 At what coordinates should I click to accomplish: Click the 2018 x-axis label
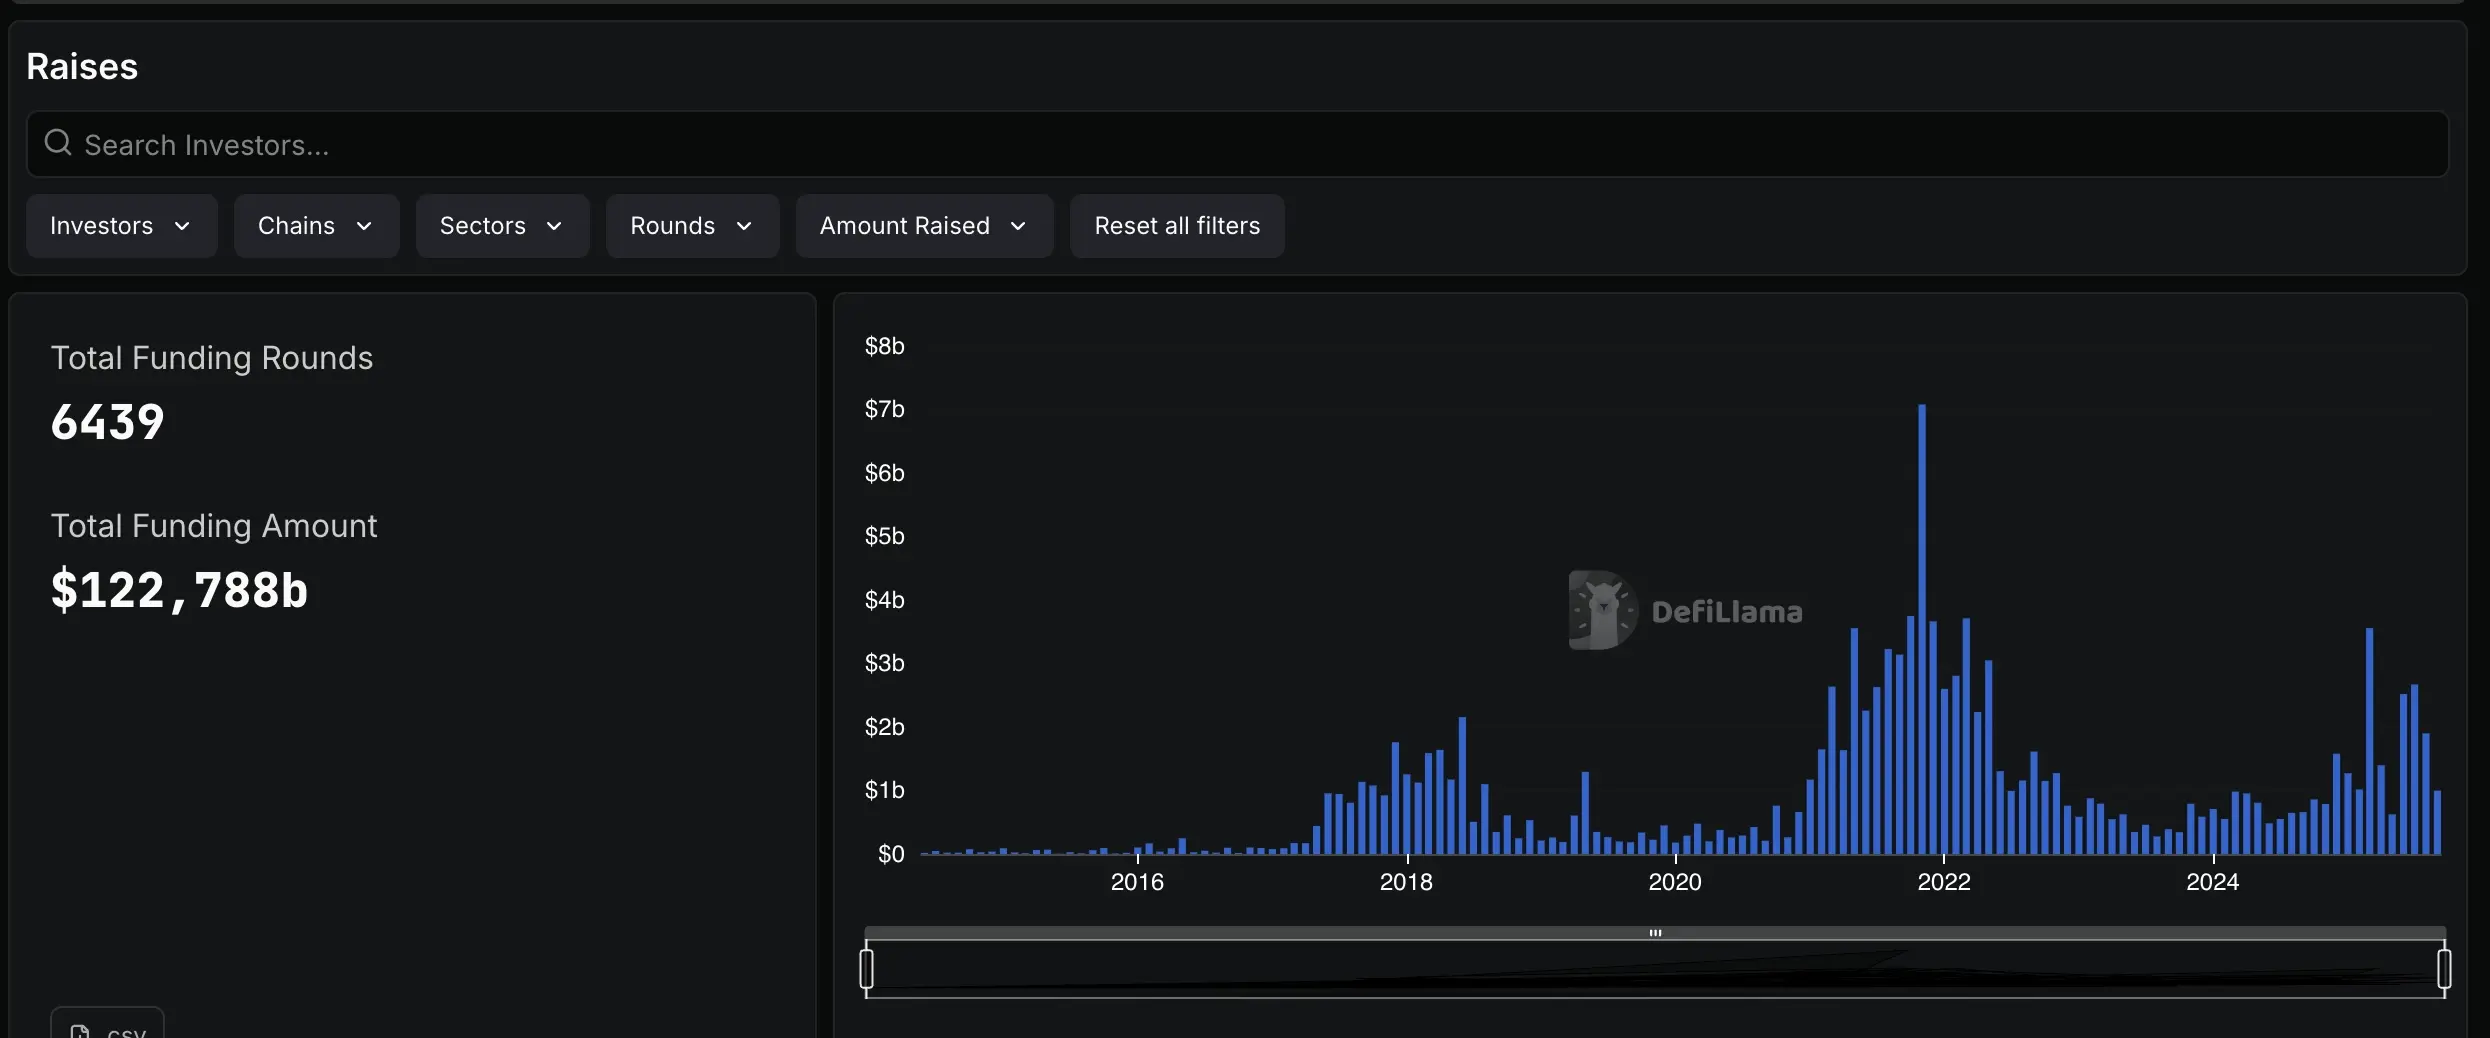(x=1406, y=882)
